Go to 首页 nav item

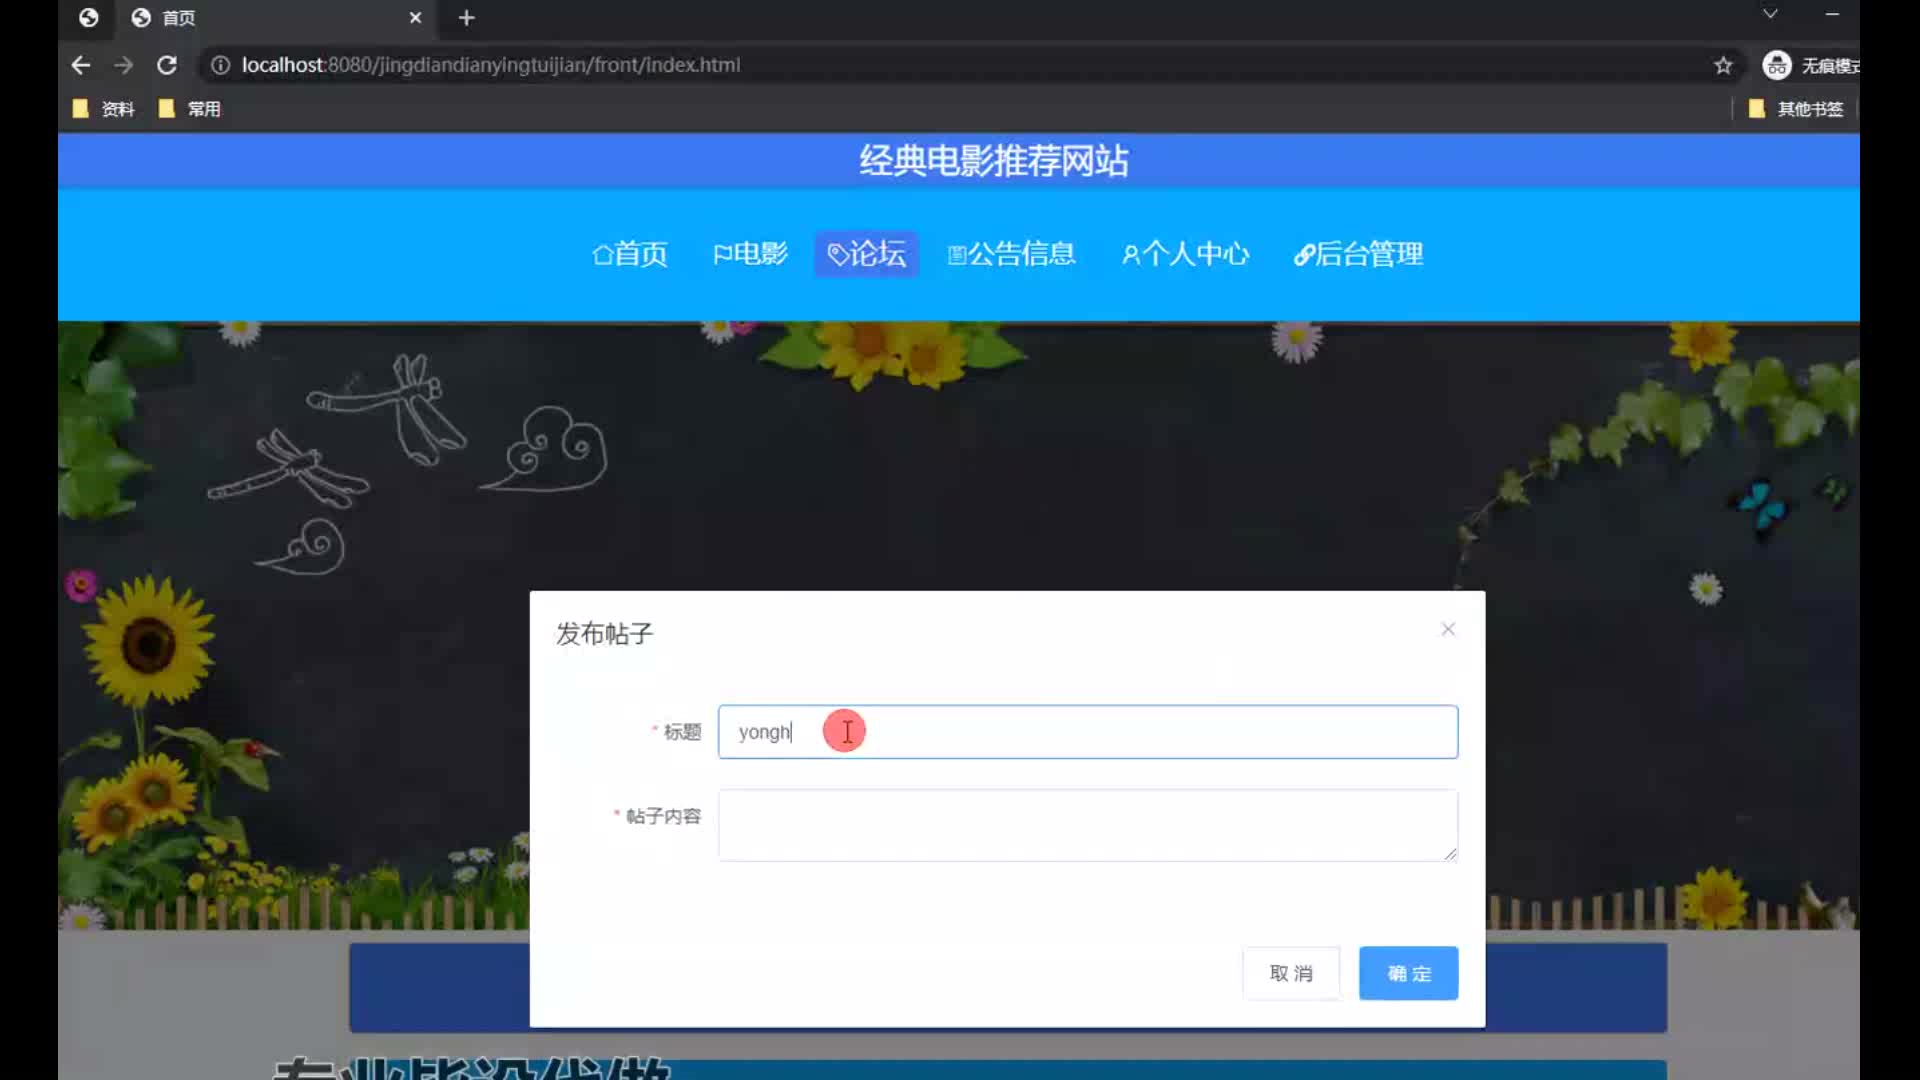(x=630, y=254)
